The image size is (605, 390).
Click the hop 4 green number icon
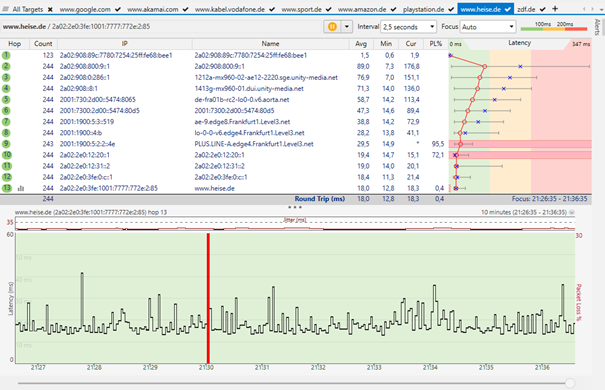pyautogui.click(x=6, y=88)
